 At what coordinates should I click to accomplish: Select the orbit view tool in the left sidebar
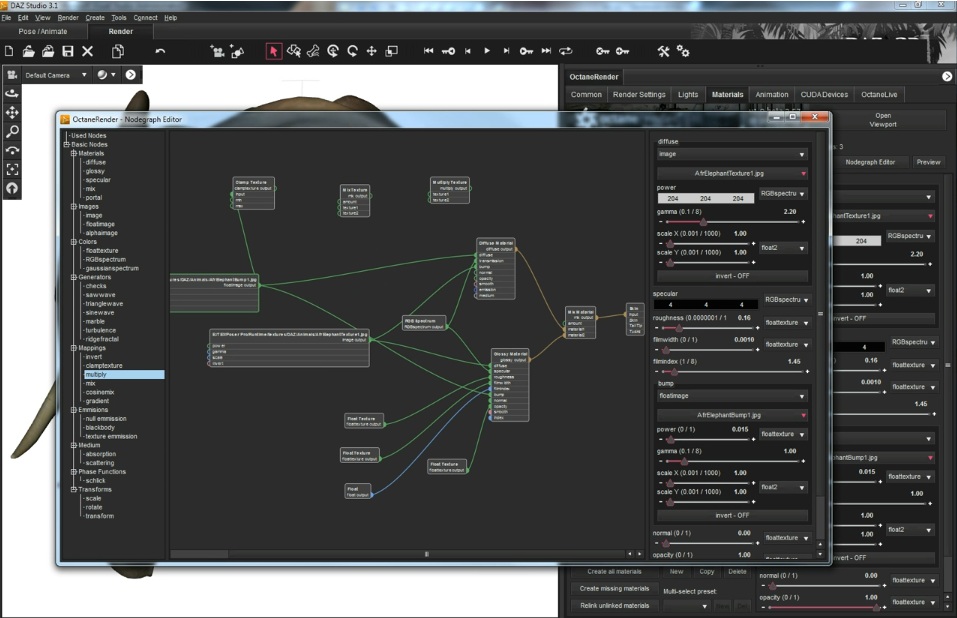[12, 93]
